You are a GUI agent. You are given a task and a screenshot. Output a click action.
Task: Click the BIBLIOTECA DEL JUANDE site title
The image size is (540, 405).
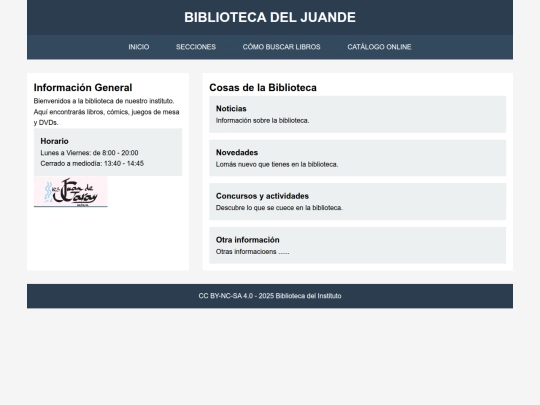pos(270,17)
